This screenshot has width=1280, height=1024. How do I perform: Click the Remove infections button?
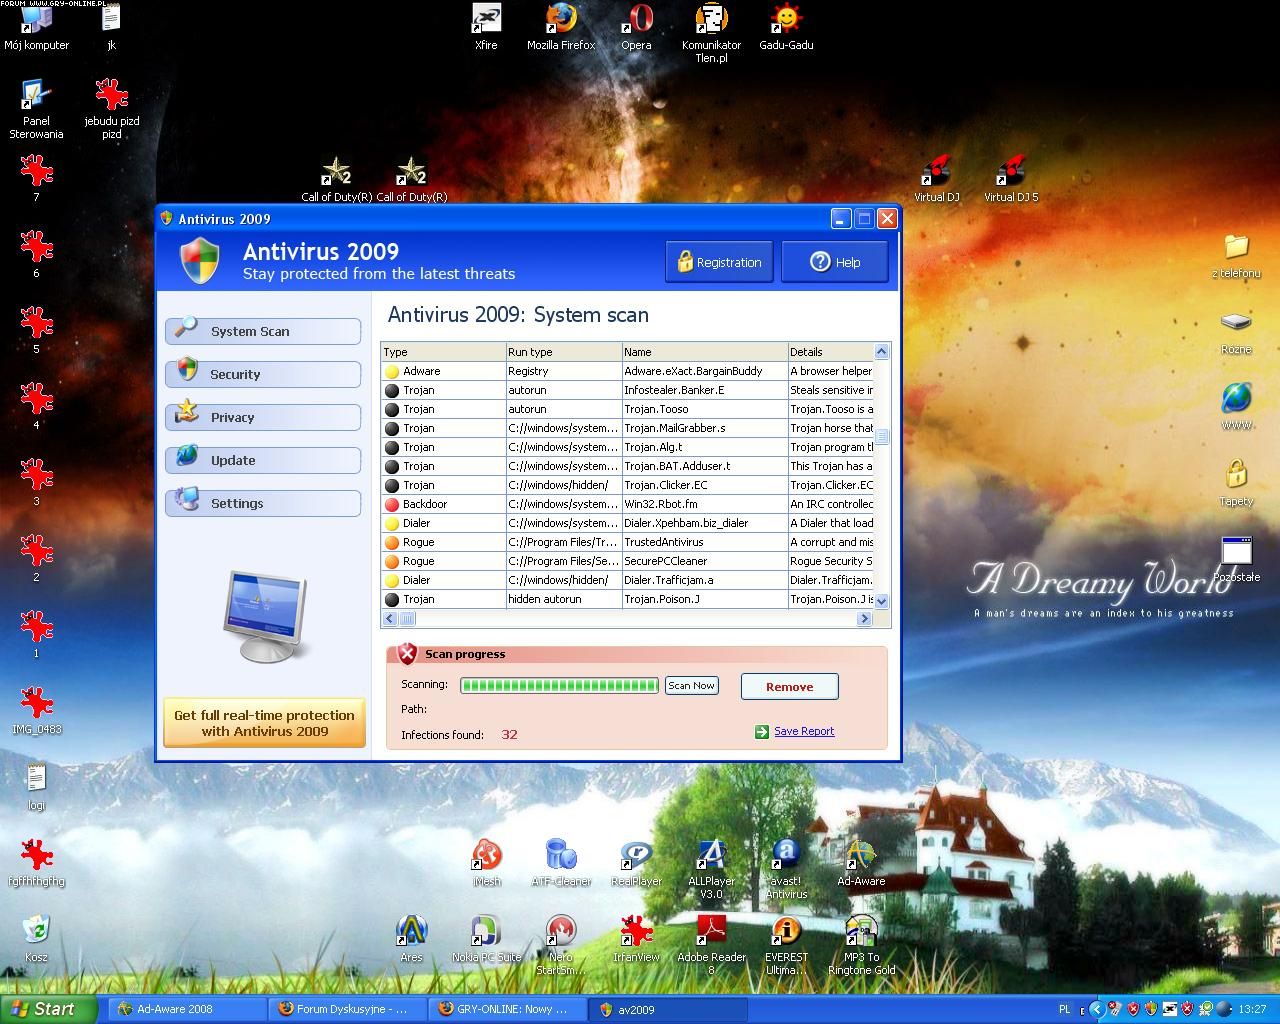tap(789, 686)
